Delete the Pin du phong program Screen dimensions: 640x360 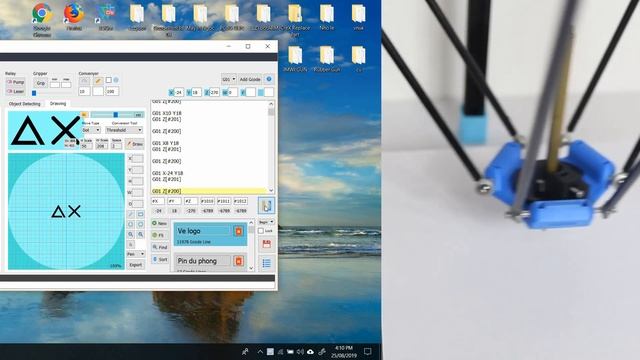pos(239,261)
